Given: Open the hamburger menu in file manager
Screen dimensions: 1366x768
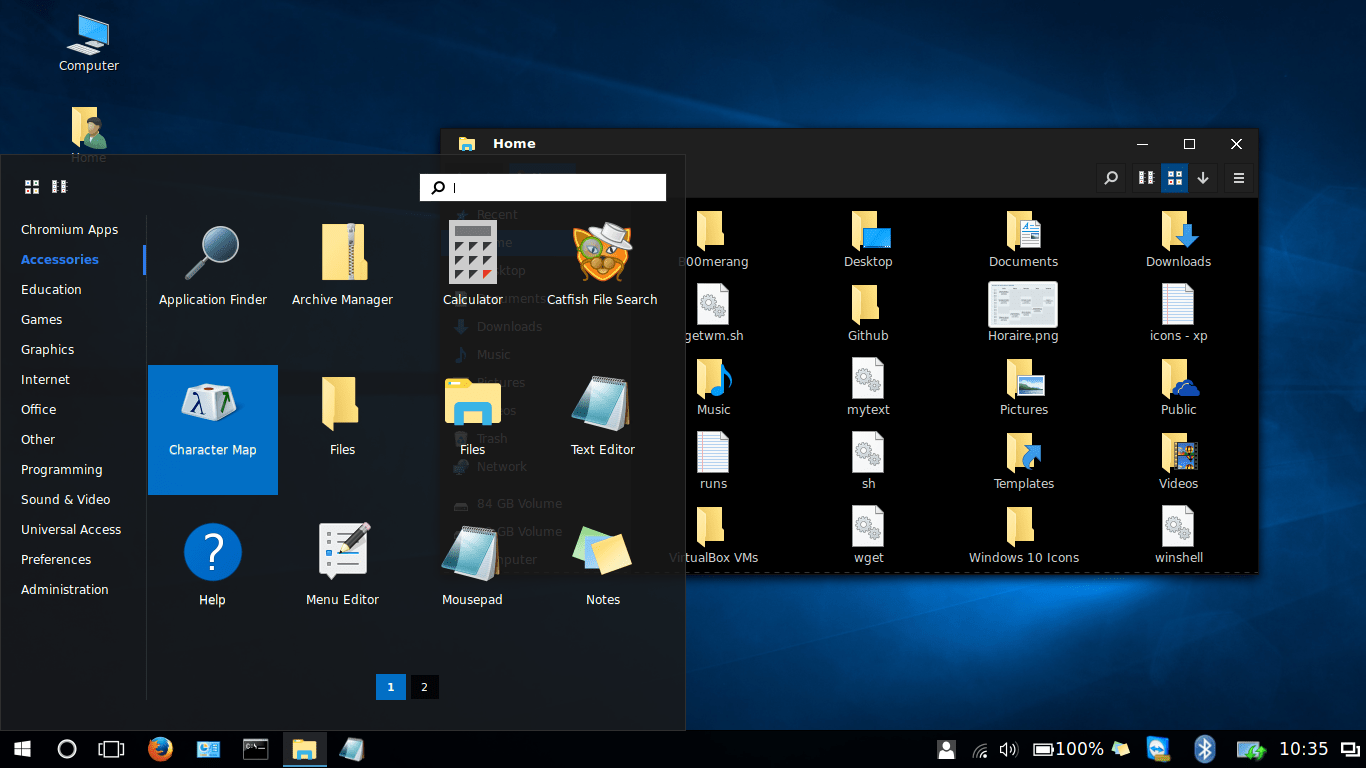Looking at the screenshot, I should tap(1238, 178).
